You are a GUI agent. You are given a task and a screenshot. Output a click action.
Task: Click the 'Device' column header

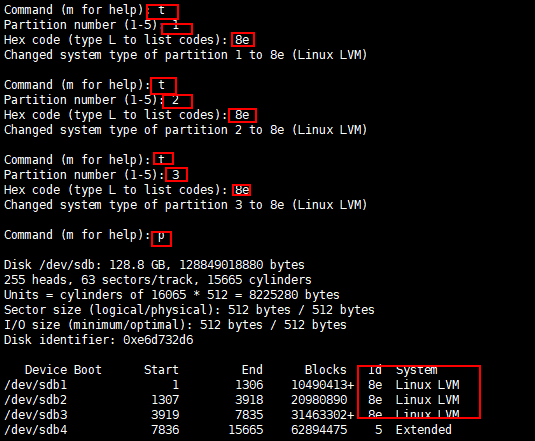(46, 370)
